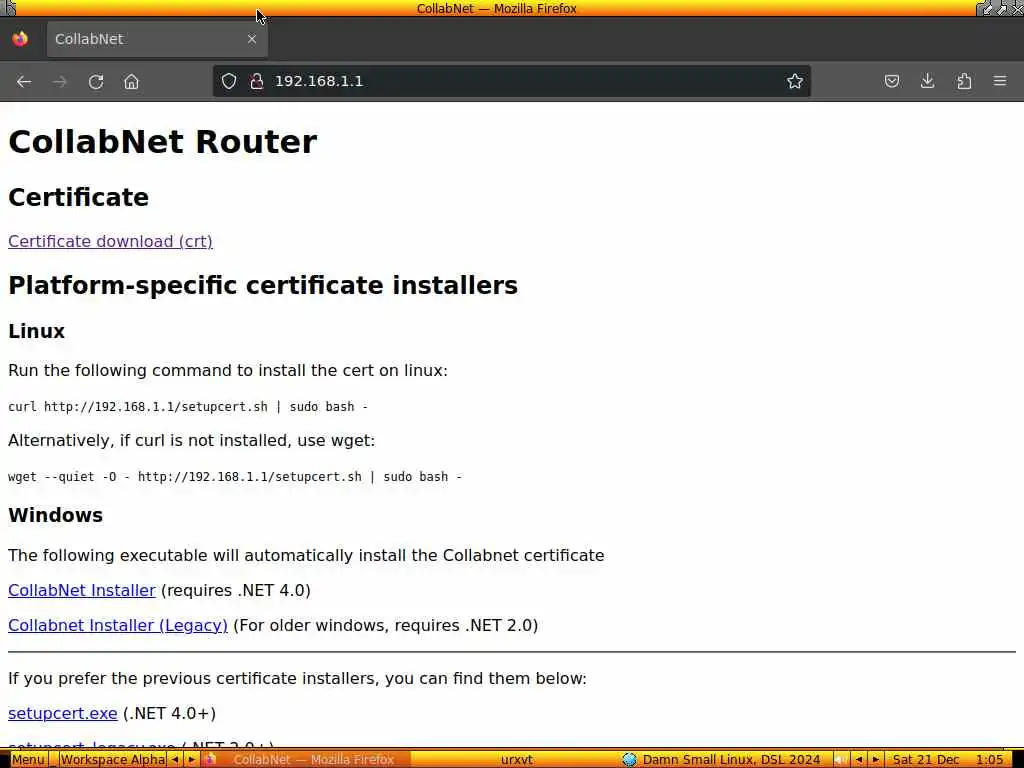Click the Linux section heading
Screen dimensions: 1024x768
coord(37,331)
